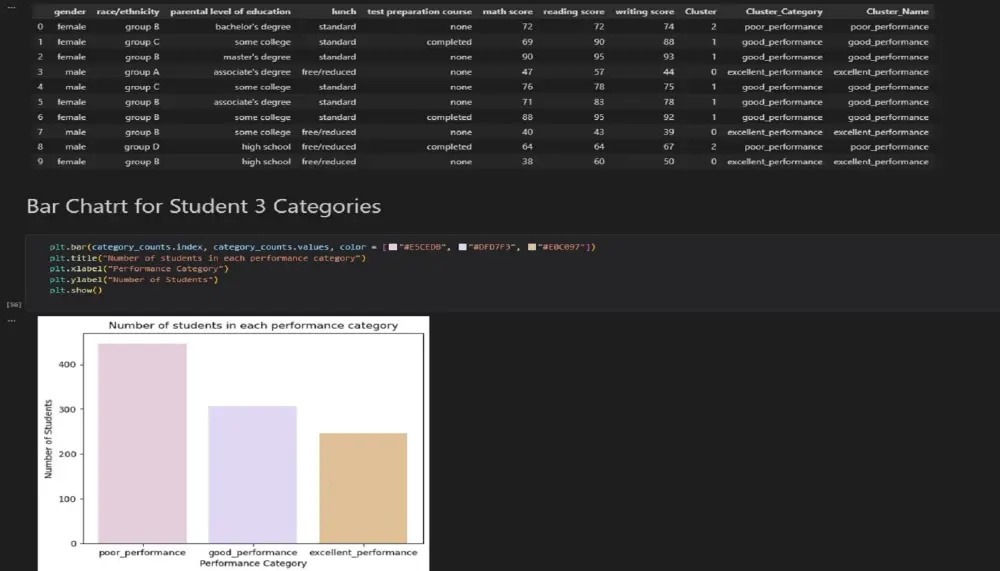Select the 'writing score' column header
1000x571 pixels.
tap(644, 11)
